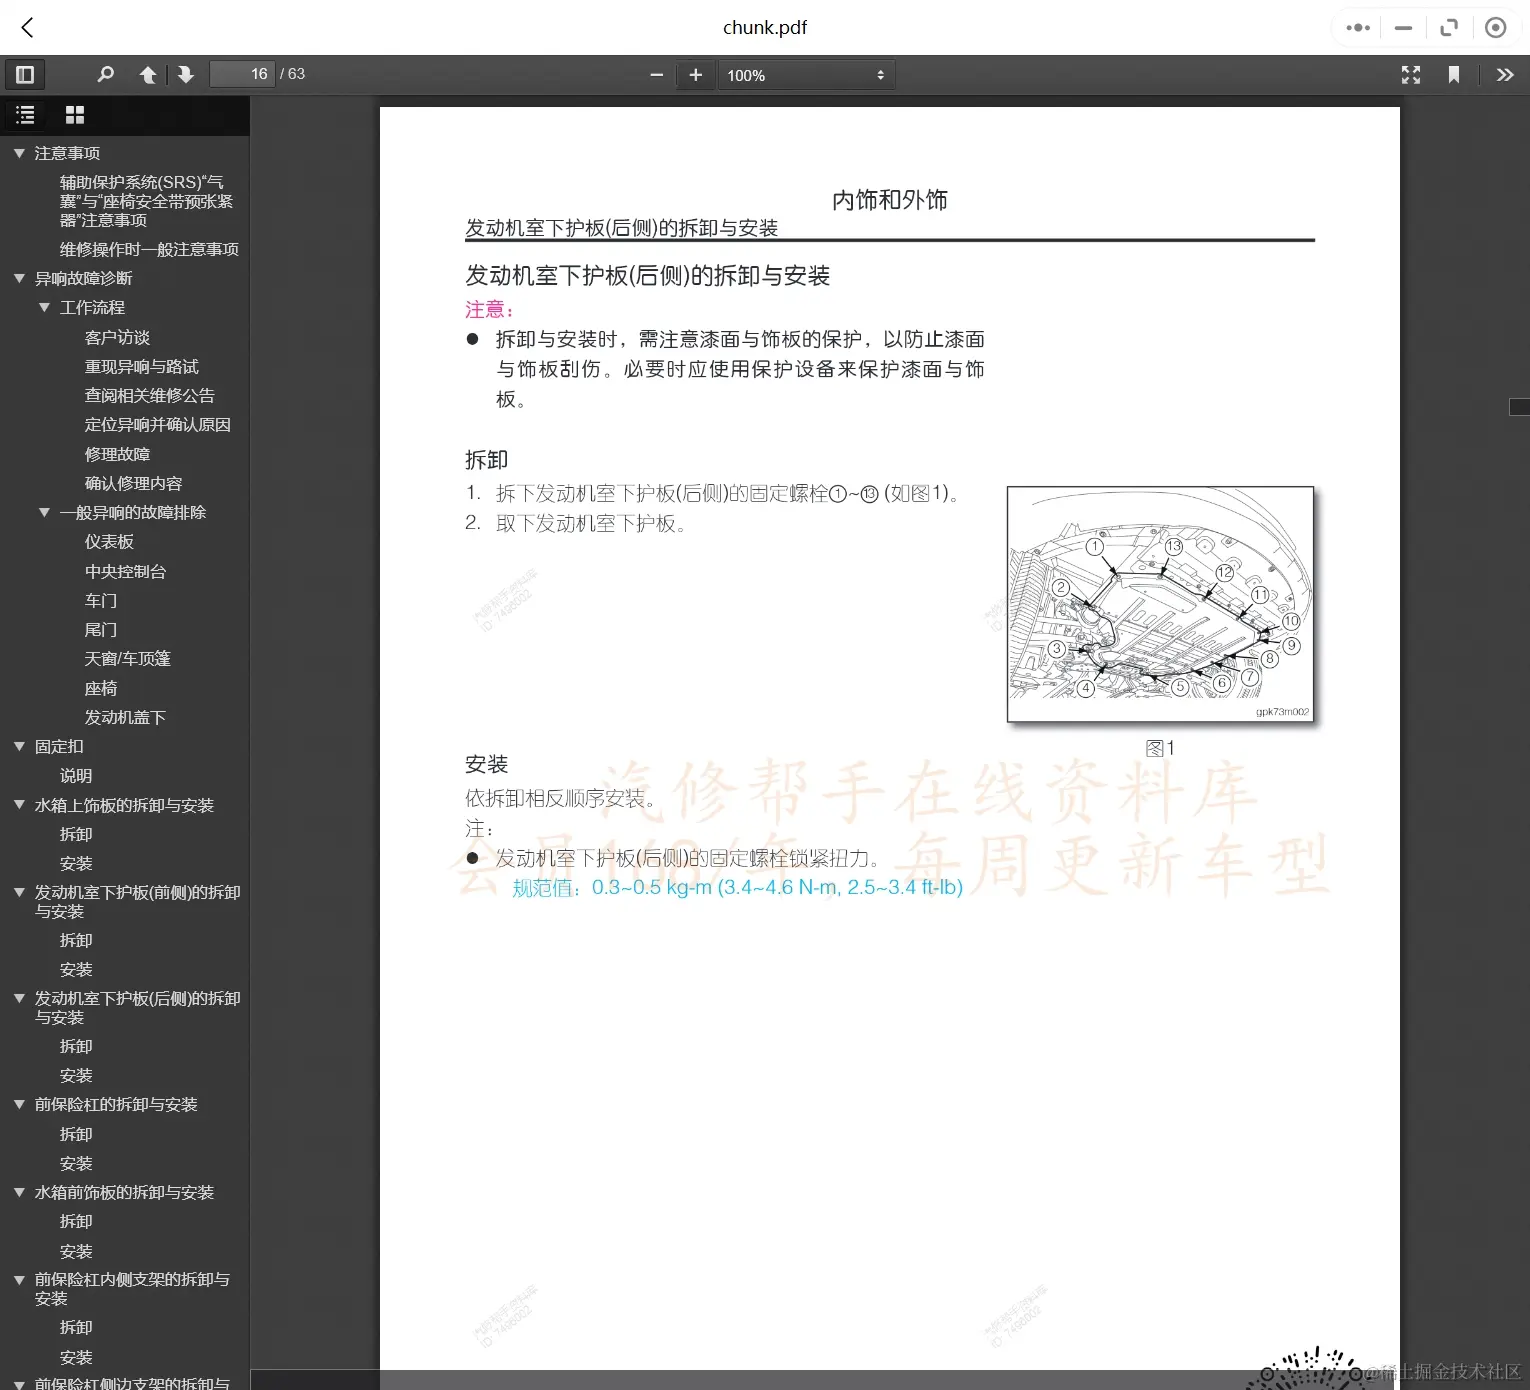Select the 前保险杠的拆卸与安装 outline link
The width and height of the screenshot is (1530, 1390).
click(116, 1104)
